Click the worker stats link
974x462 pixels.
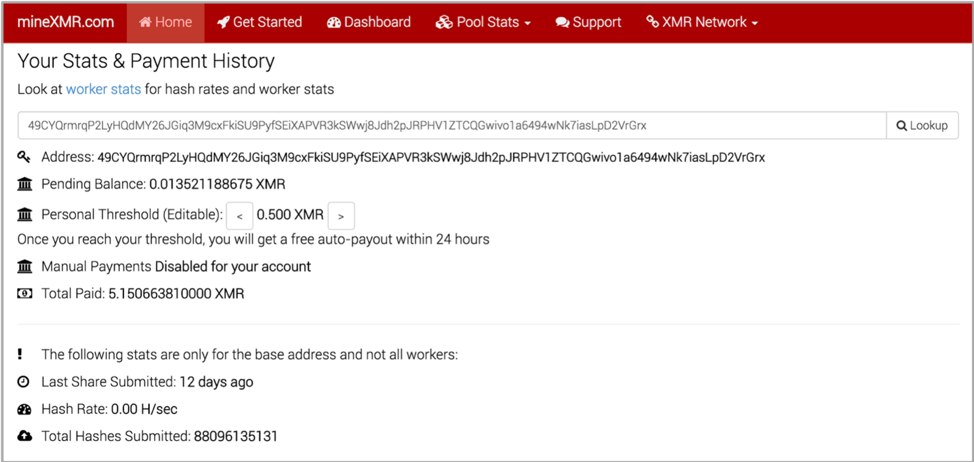pyautogui.click(x=103, y=89)
